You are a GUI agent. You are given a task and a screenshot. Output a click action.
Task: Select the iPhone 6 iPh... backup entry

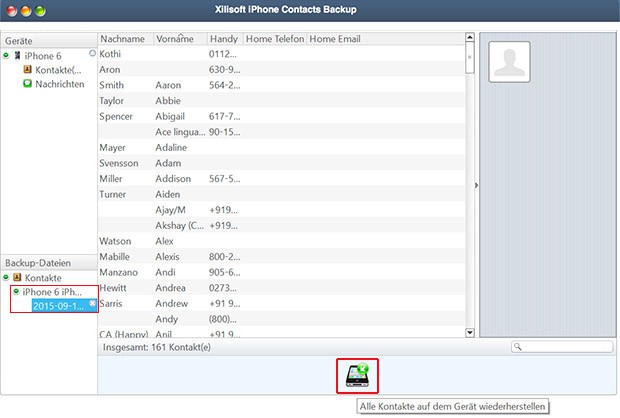52,292
